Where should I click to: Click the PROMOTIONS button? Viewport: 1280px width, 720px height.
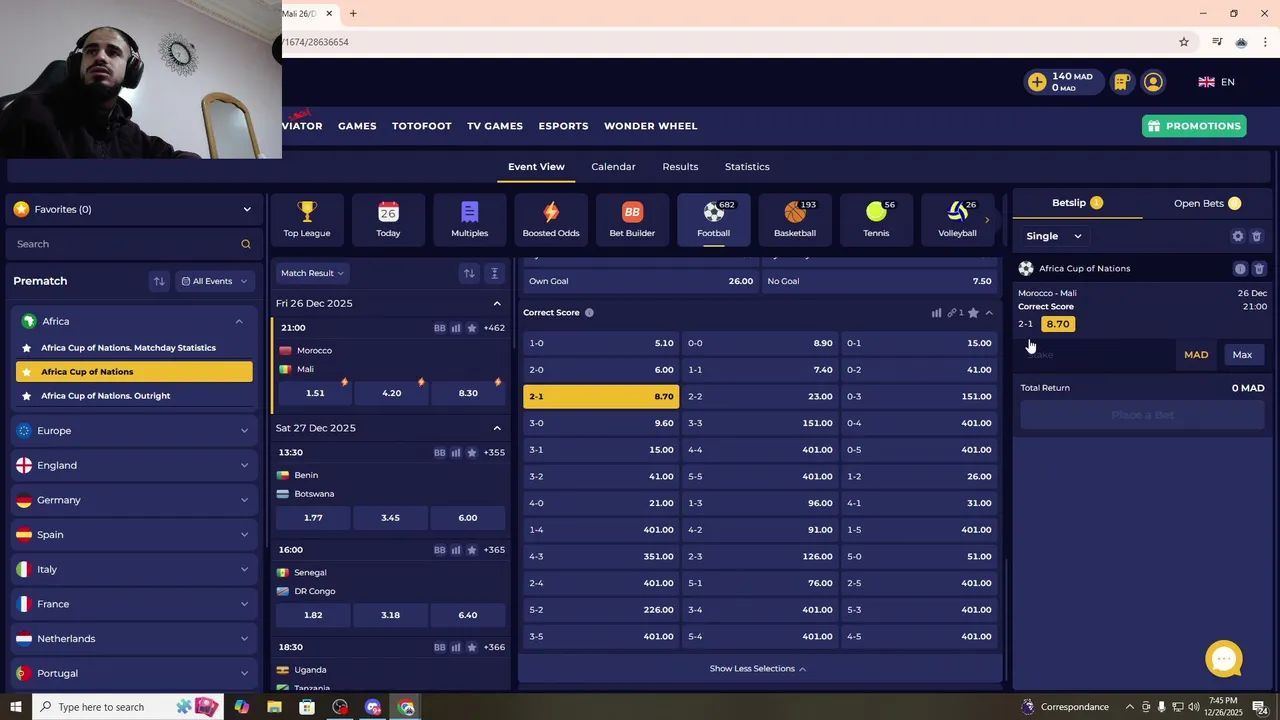tap(1195, 126)
